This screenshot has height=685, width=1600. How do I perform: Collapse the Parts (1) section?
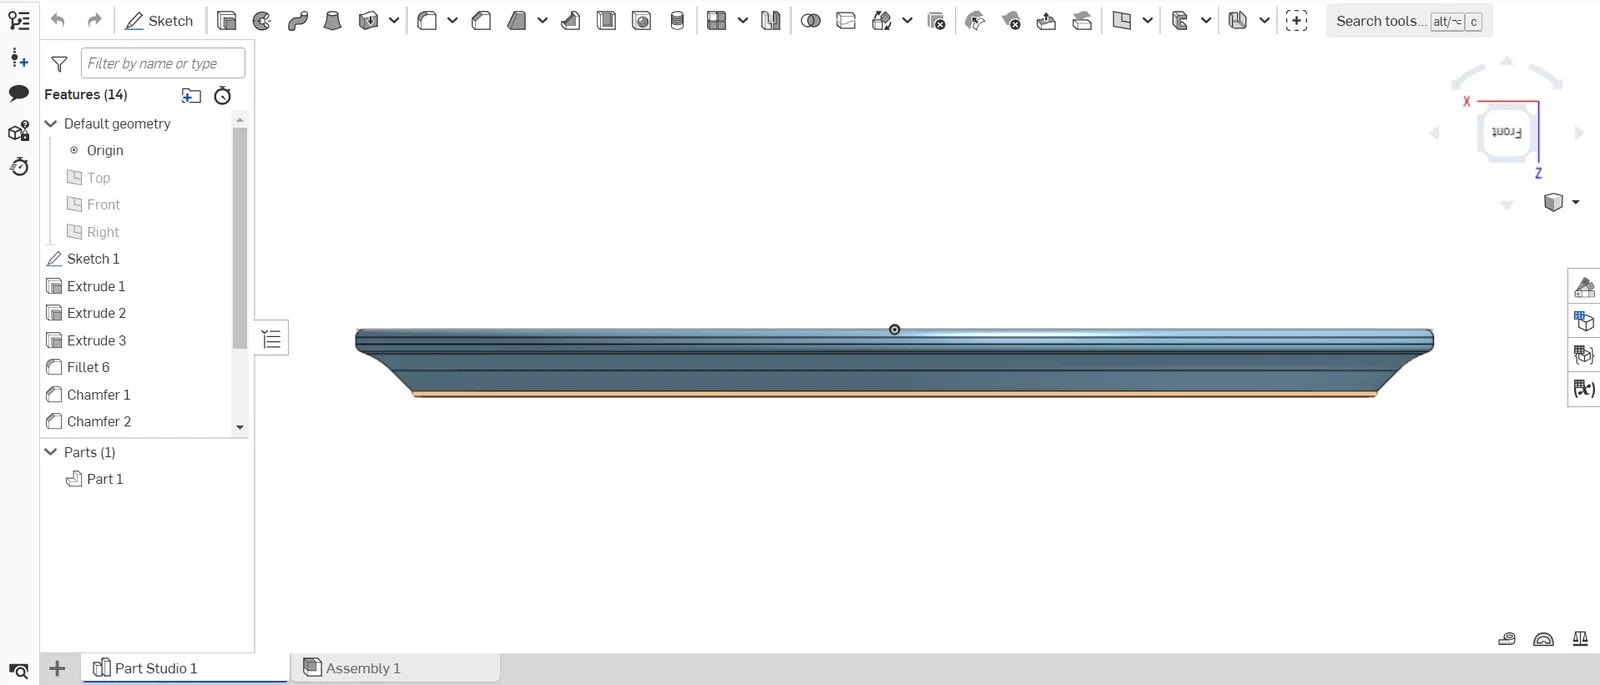[x=51, y=452]
